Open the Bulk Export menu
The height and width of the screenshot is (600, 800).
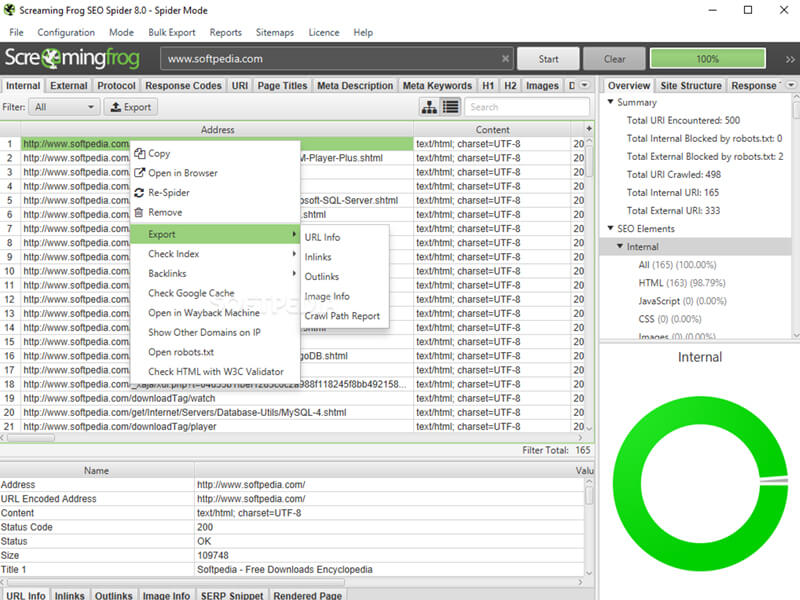(x=172, y=33)
